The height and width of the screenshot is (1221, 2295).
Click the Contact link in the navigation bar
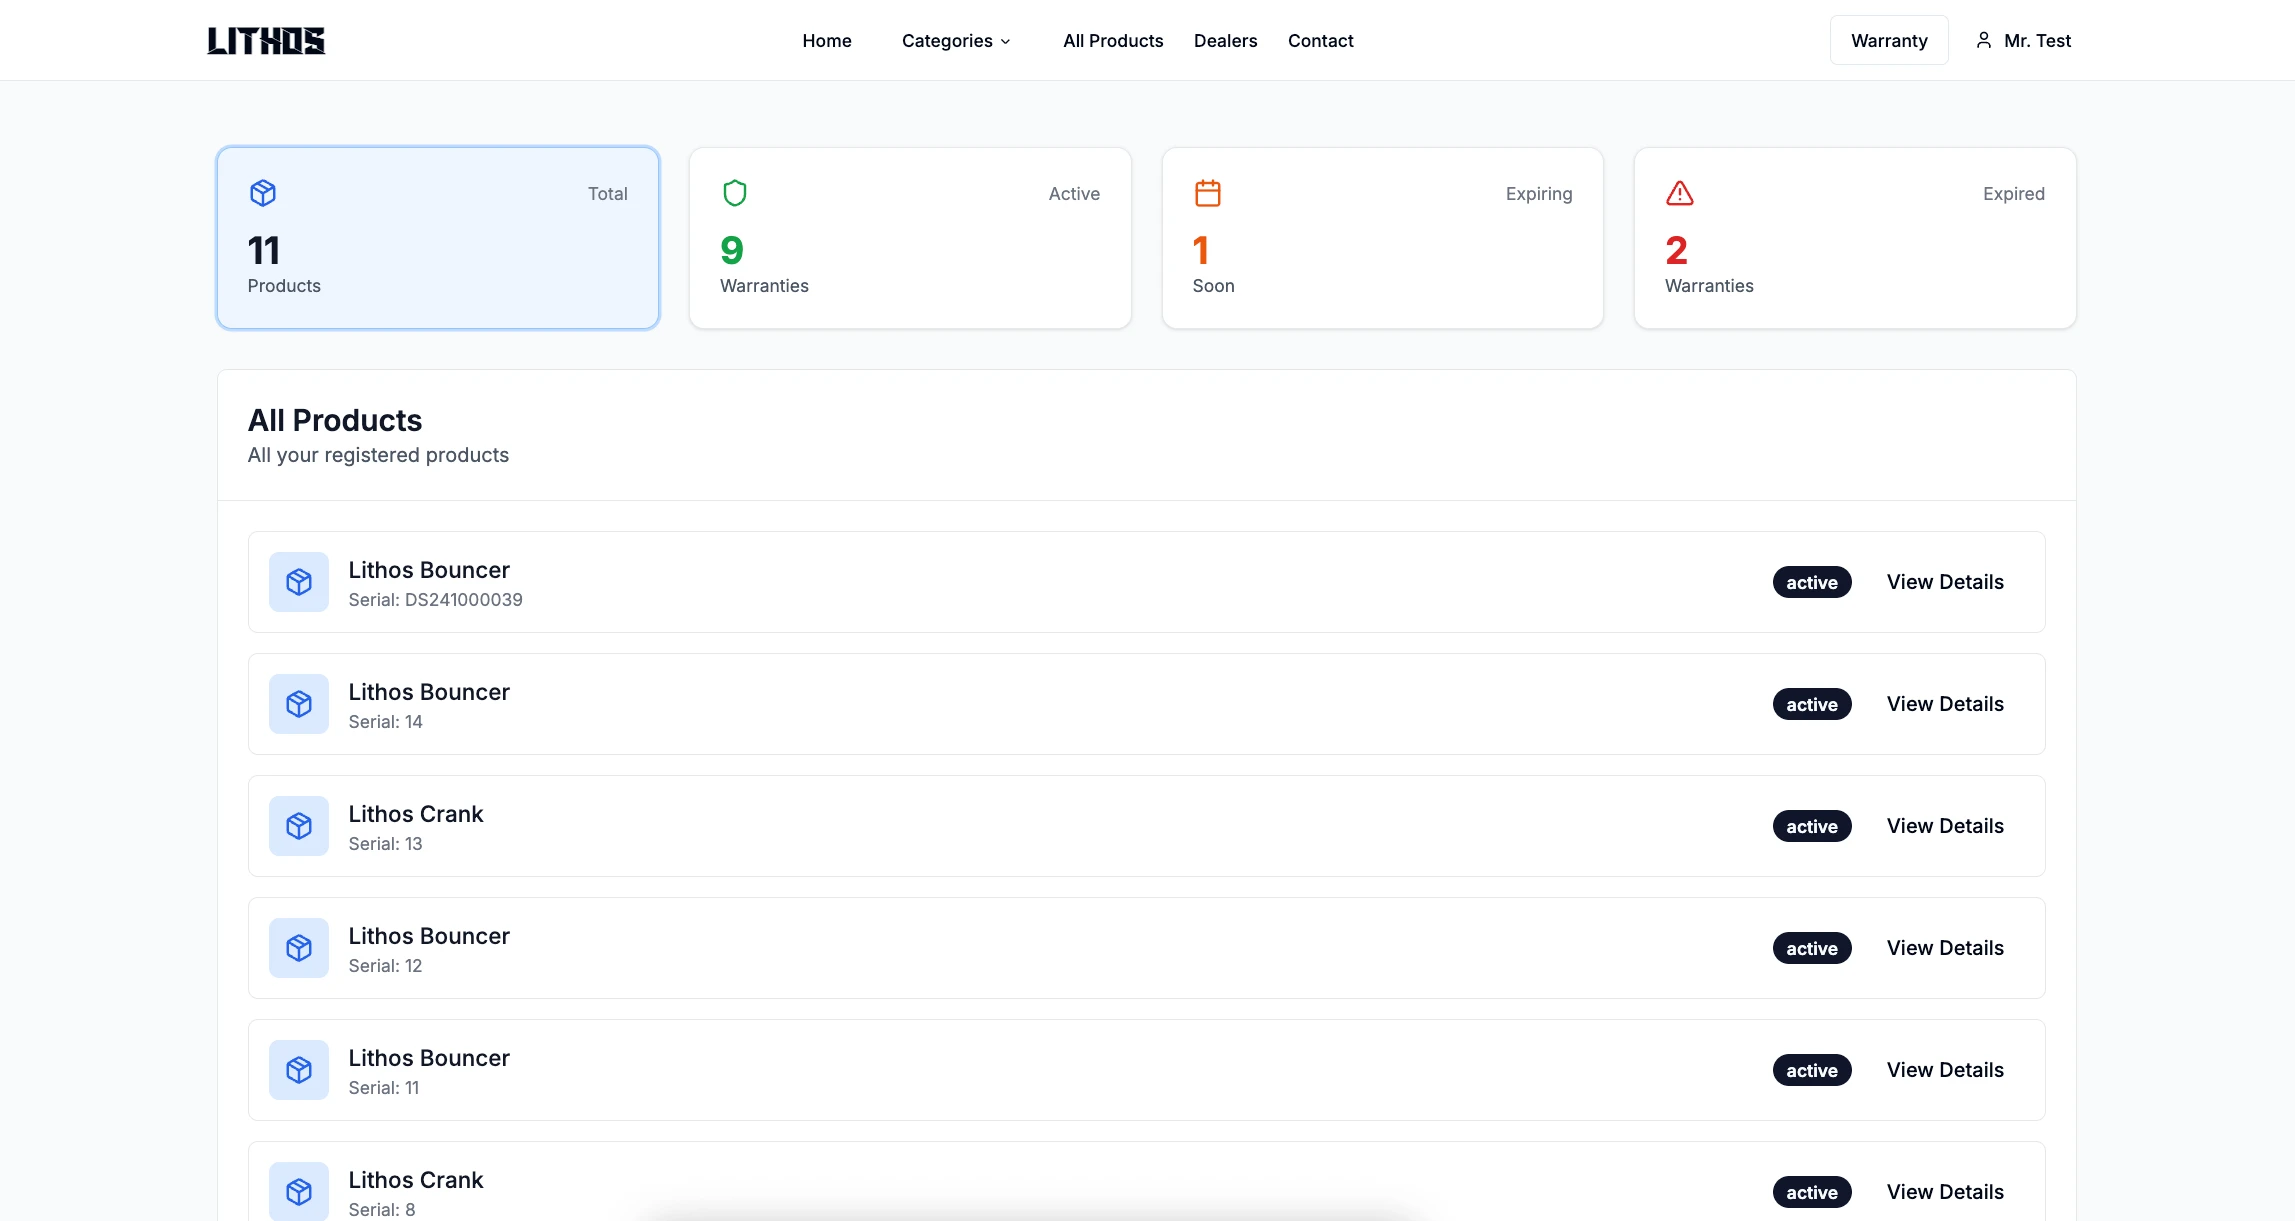(1320, 40)
